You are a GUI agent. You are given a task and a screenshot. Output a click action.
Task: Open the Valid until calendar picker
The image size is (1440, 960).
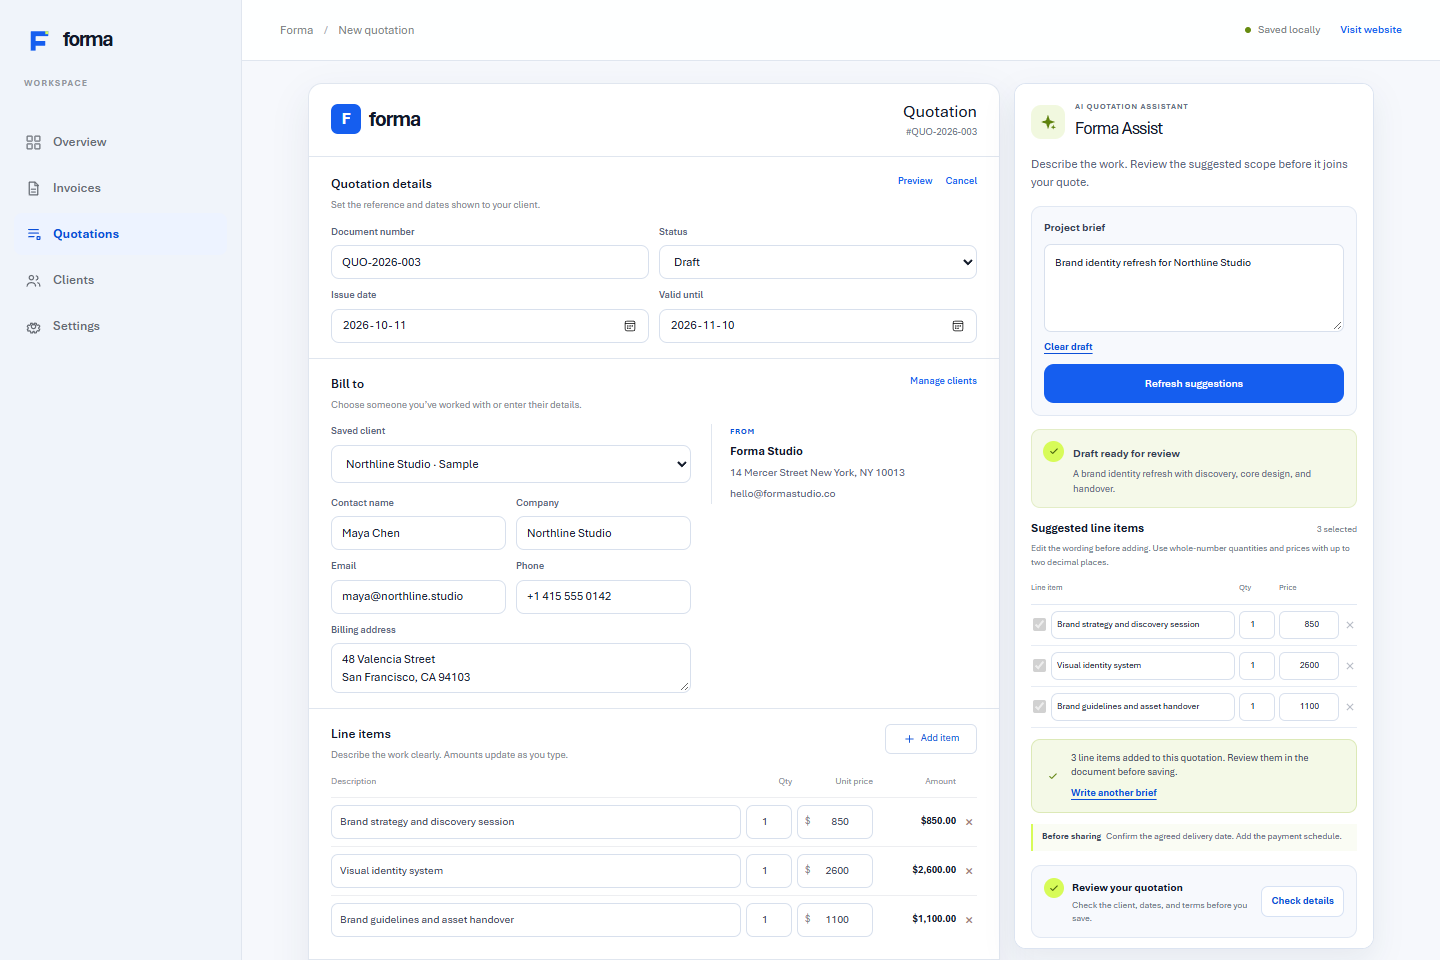(x=958, y=326)
